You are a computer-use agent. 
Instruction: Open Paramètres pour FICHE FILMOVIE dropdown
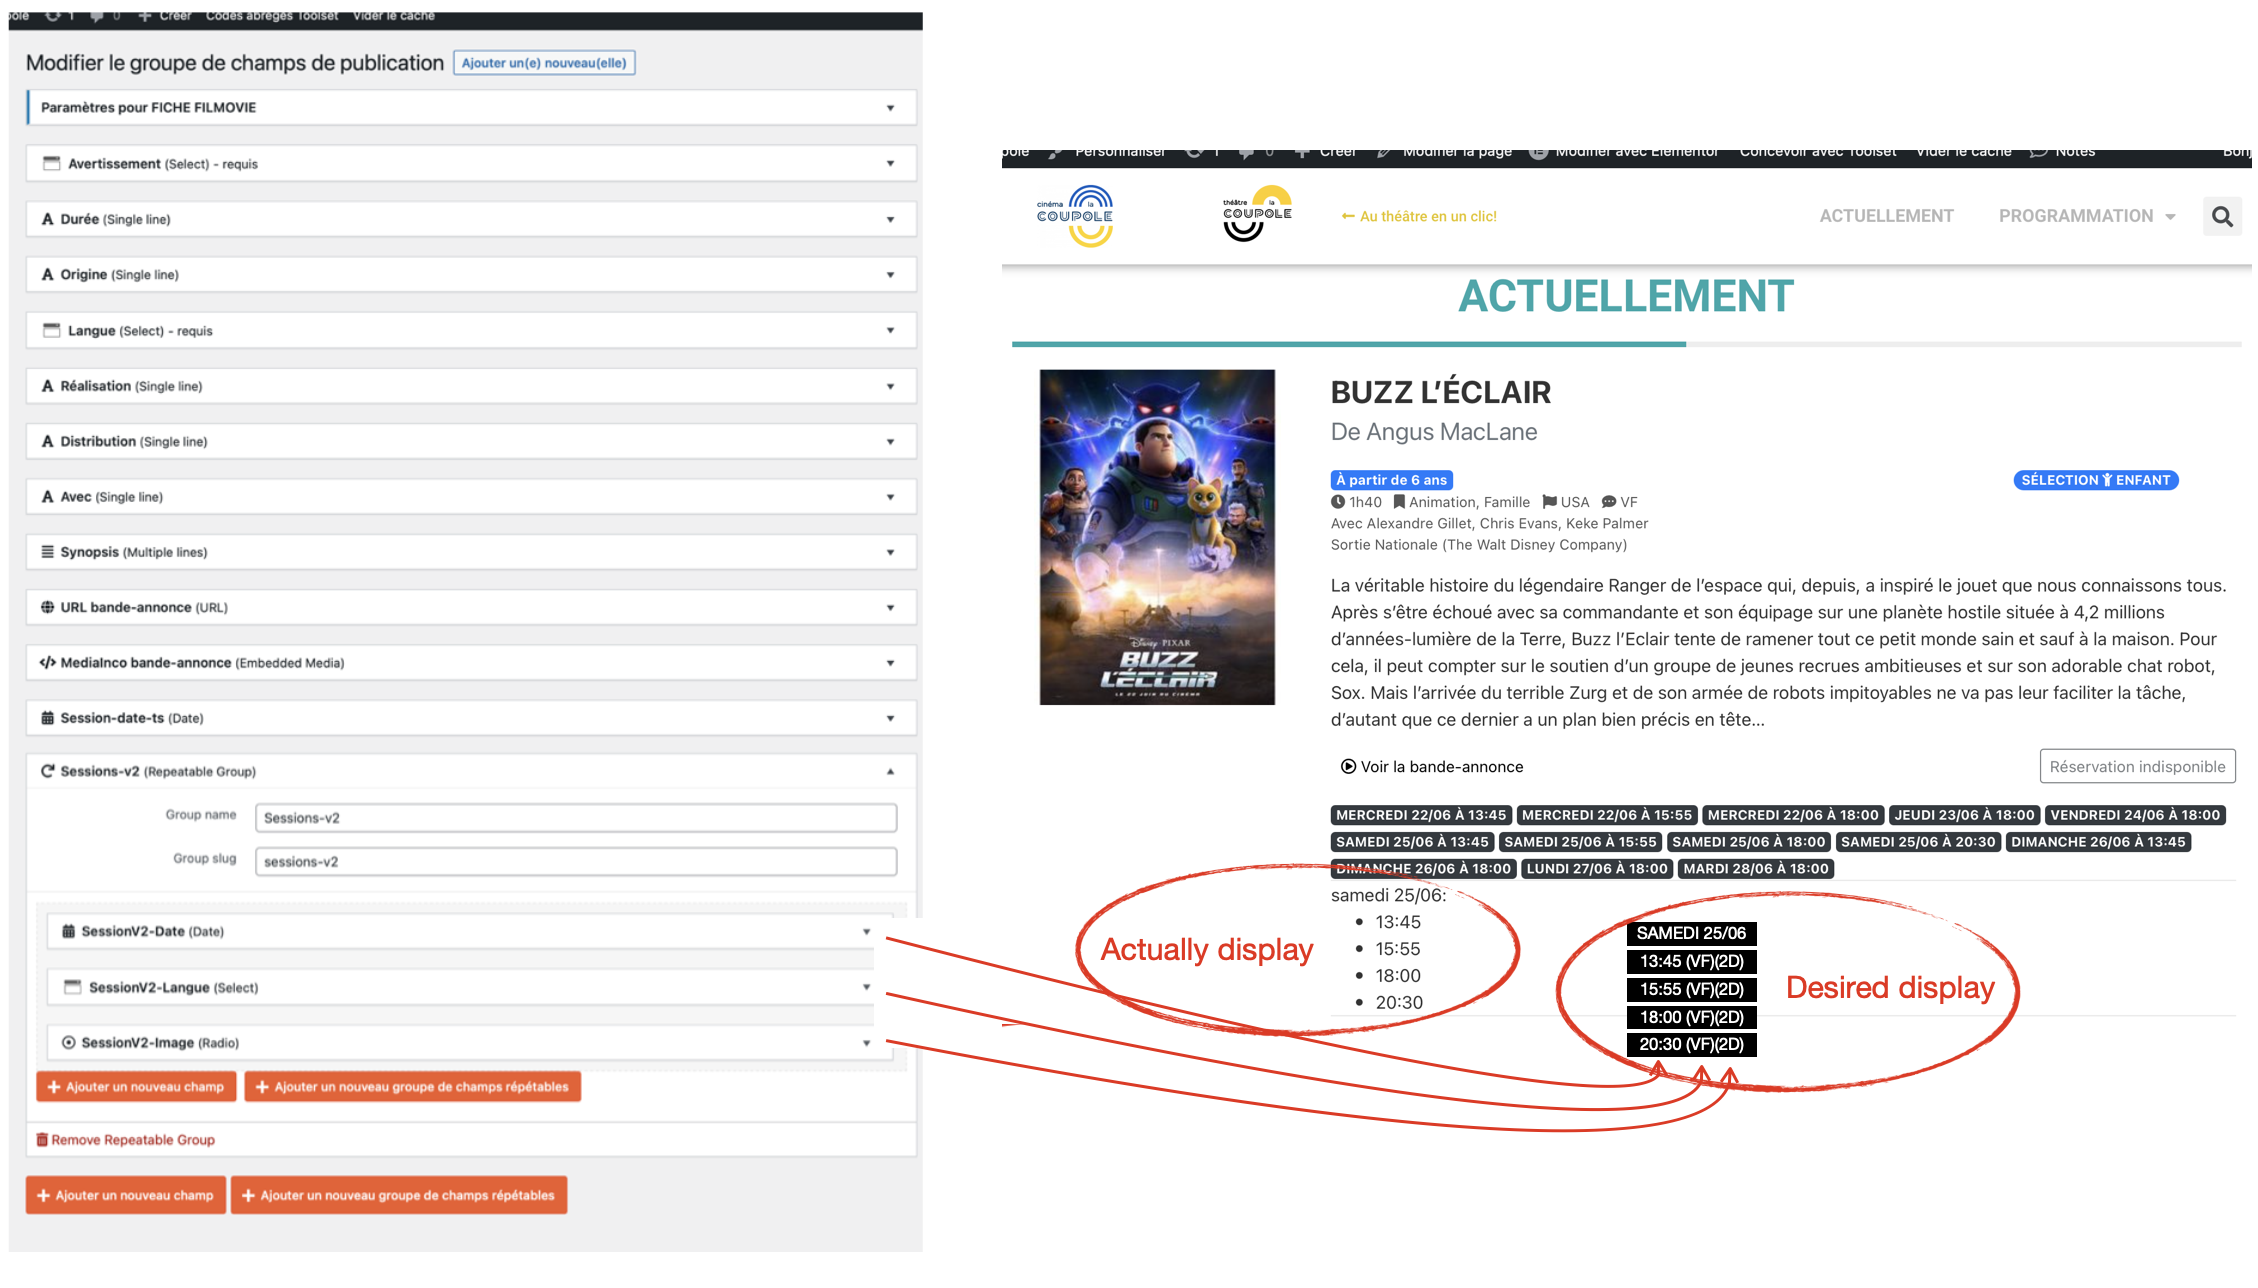tap(890, 108)
